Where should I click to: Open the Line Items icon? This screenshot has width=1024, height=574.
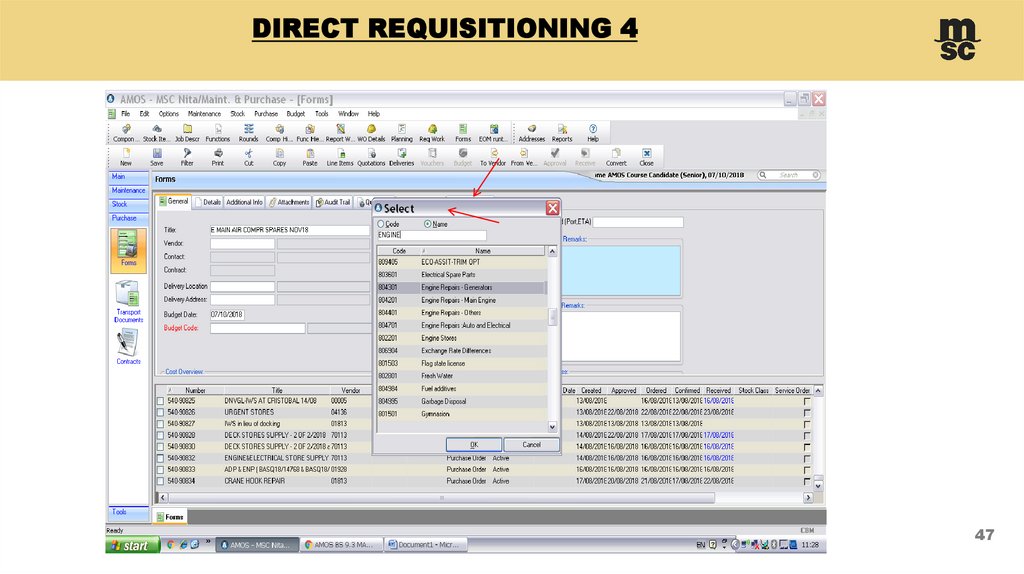pos(340,157)
